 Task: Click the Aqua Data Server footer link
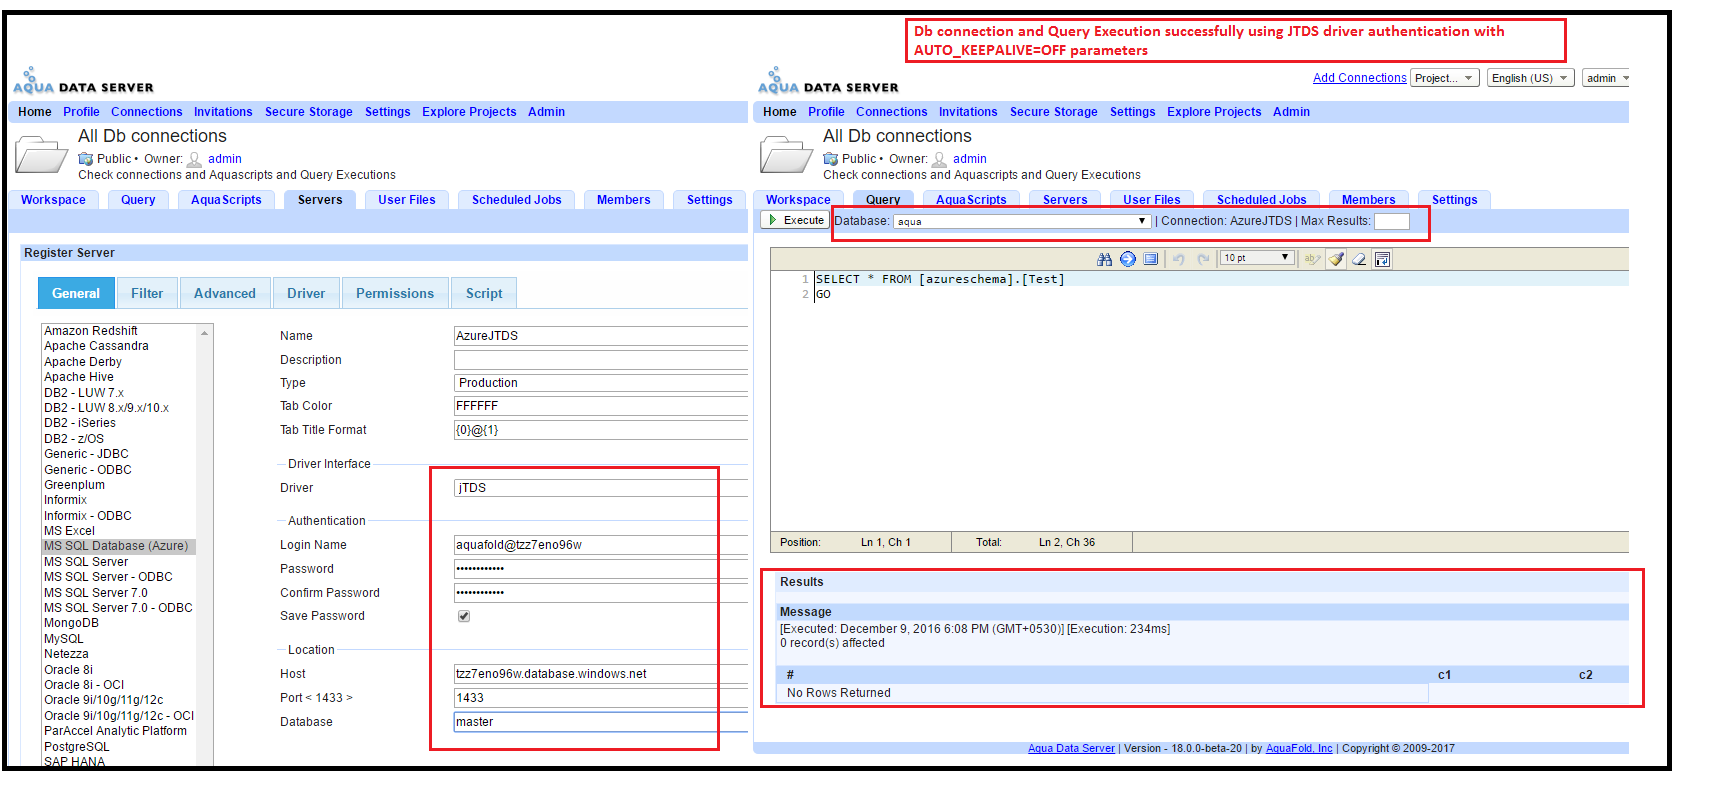coord(1071,748)
